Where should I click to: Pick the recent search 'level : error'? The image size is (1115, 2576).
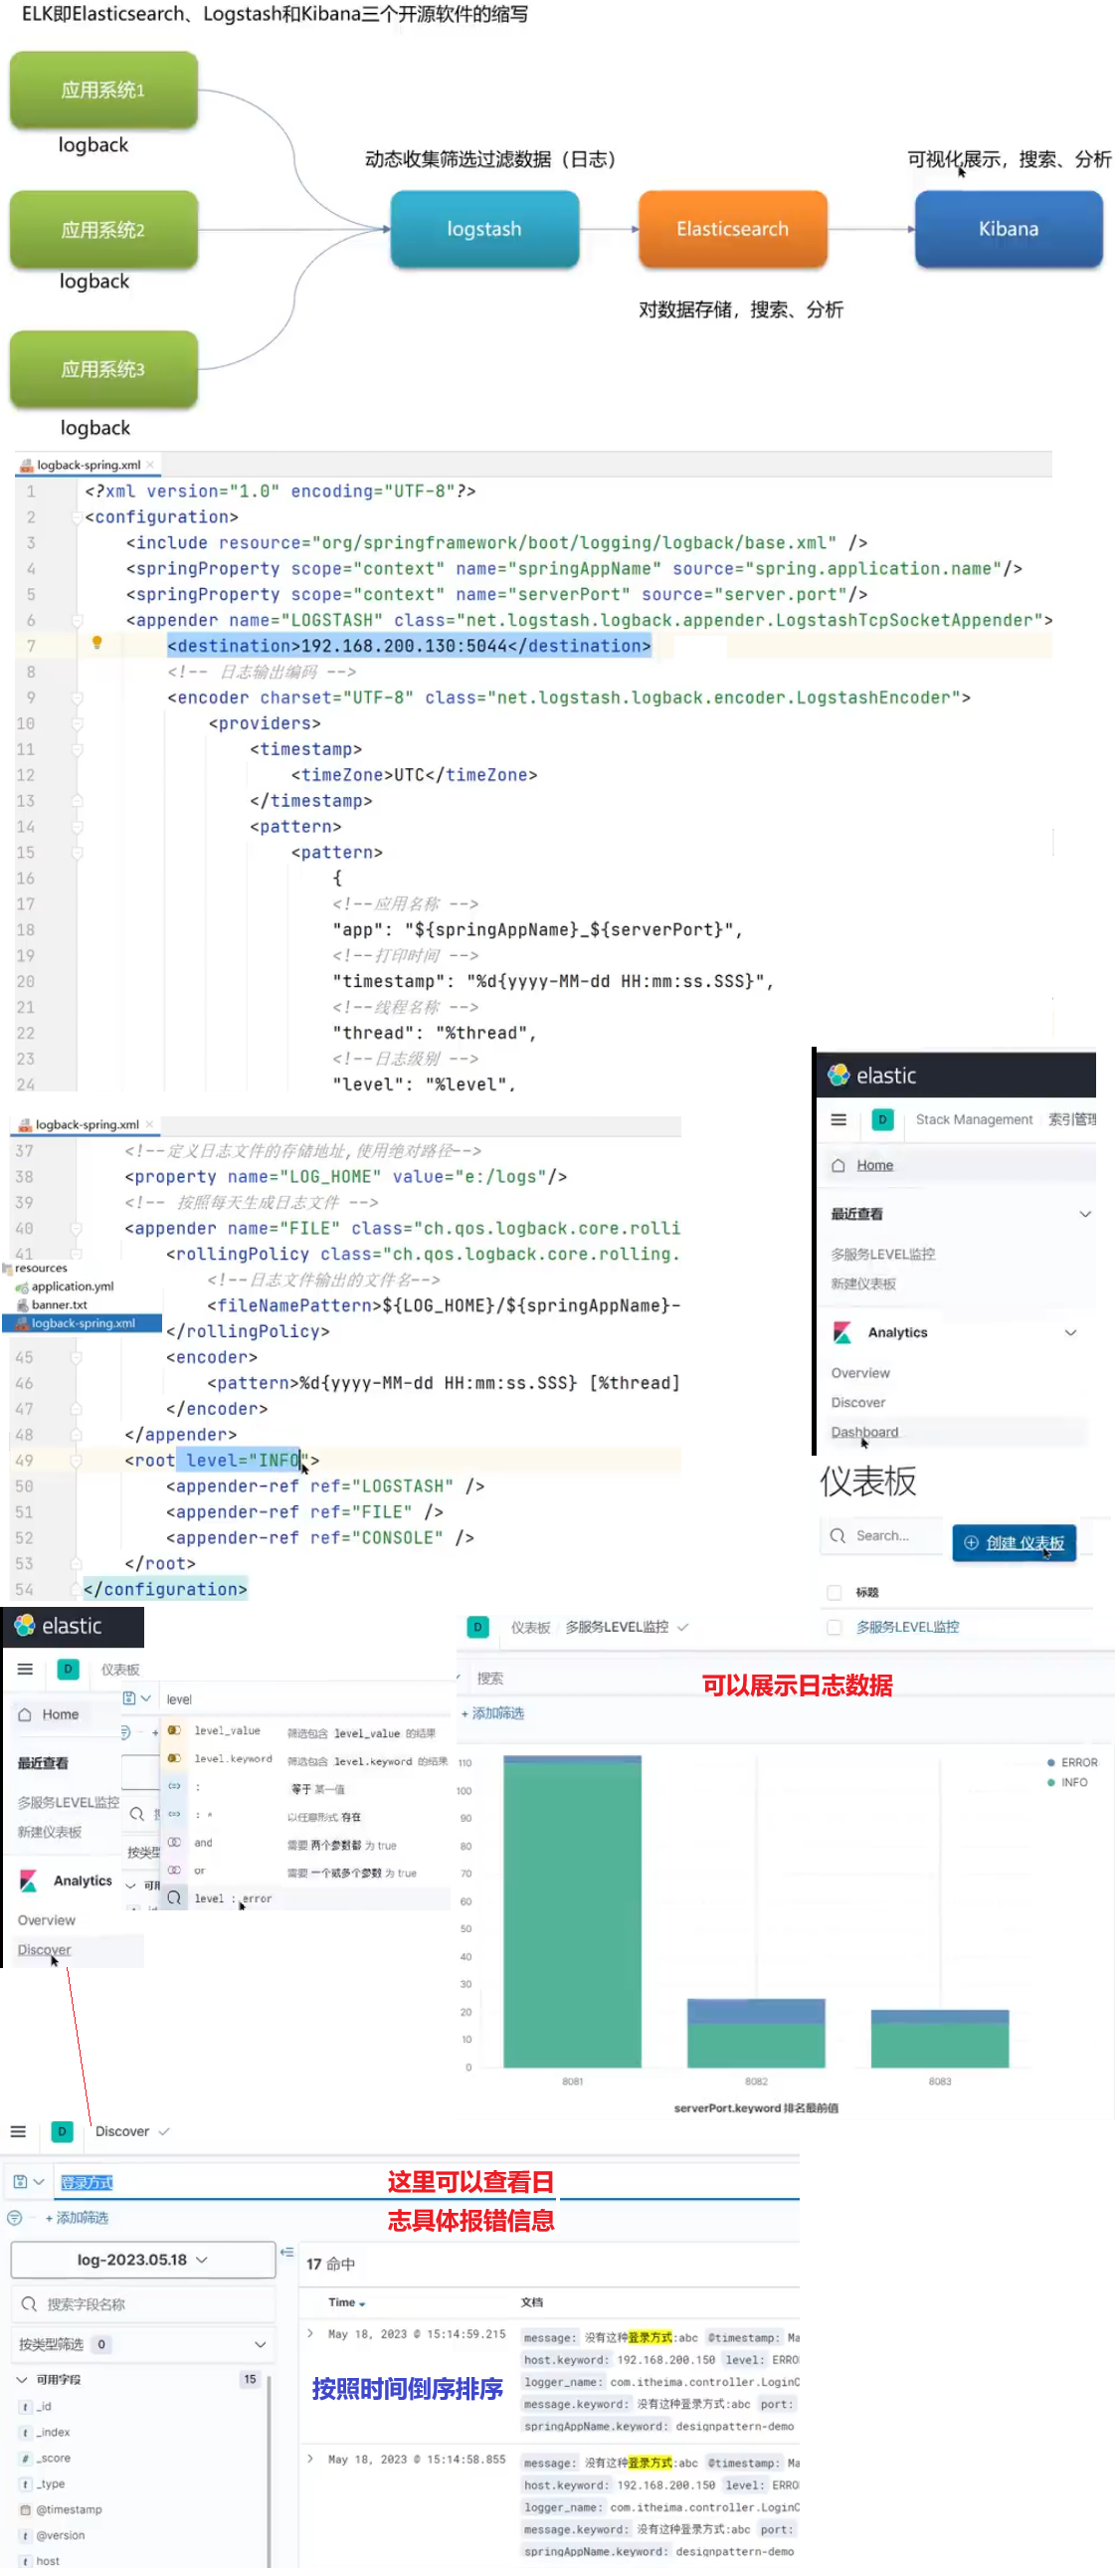(305, 1898)
